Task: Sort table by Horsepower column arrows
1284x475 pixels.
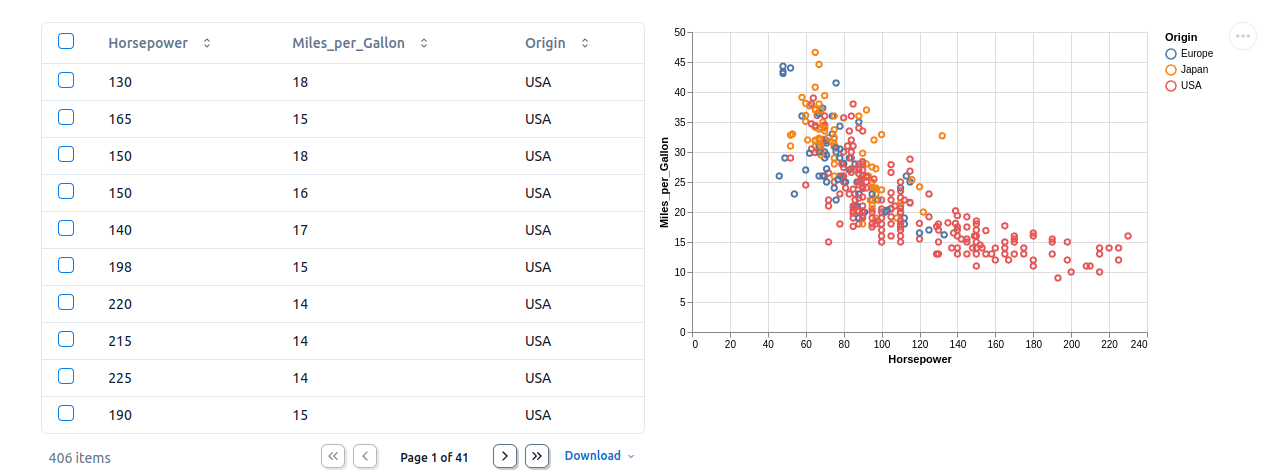Action: point(207,43)
